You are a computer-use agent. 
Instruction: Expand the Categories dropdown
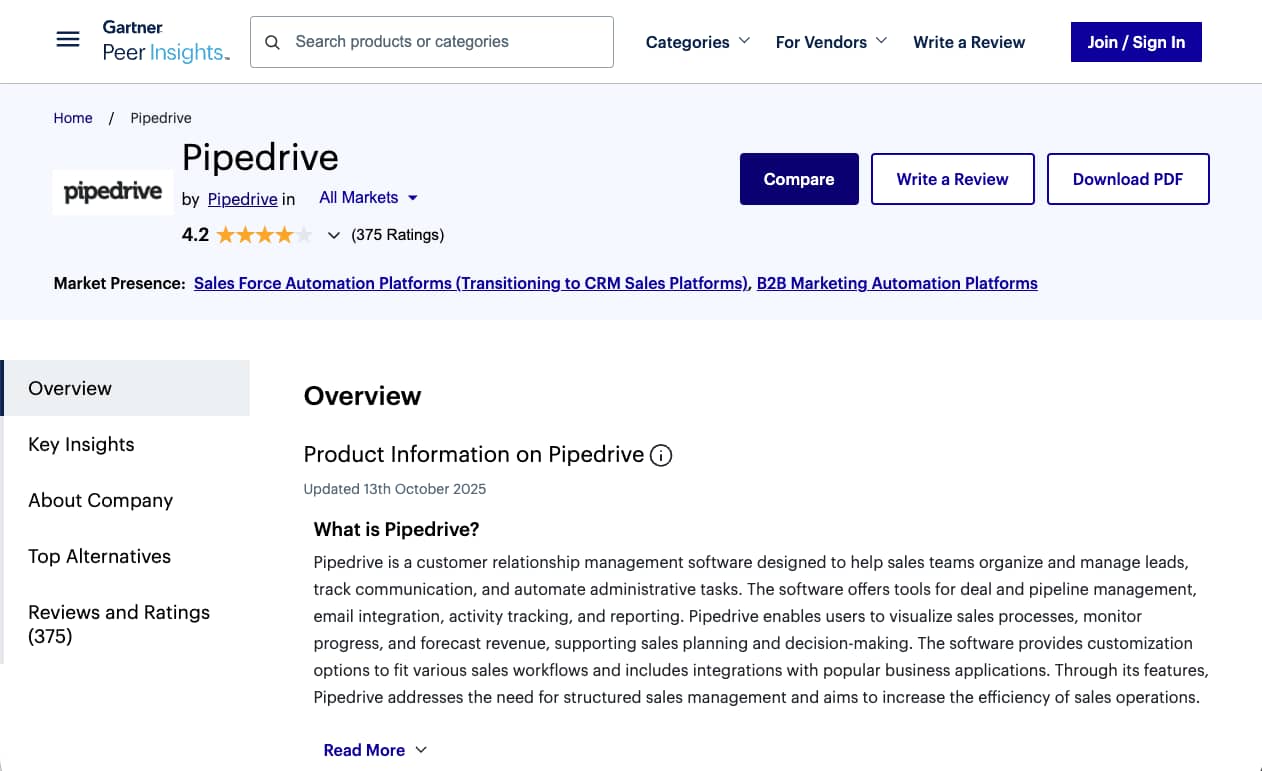(698, 42)
